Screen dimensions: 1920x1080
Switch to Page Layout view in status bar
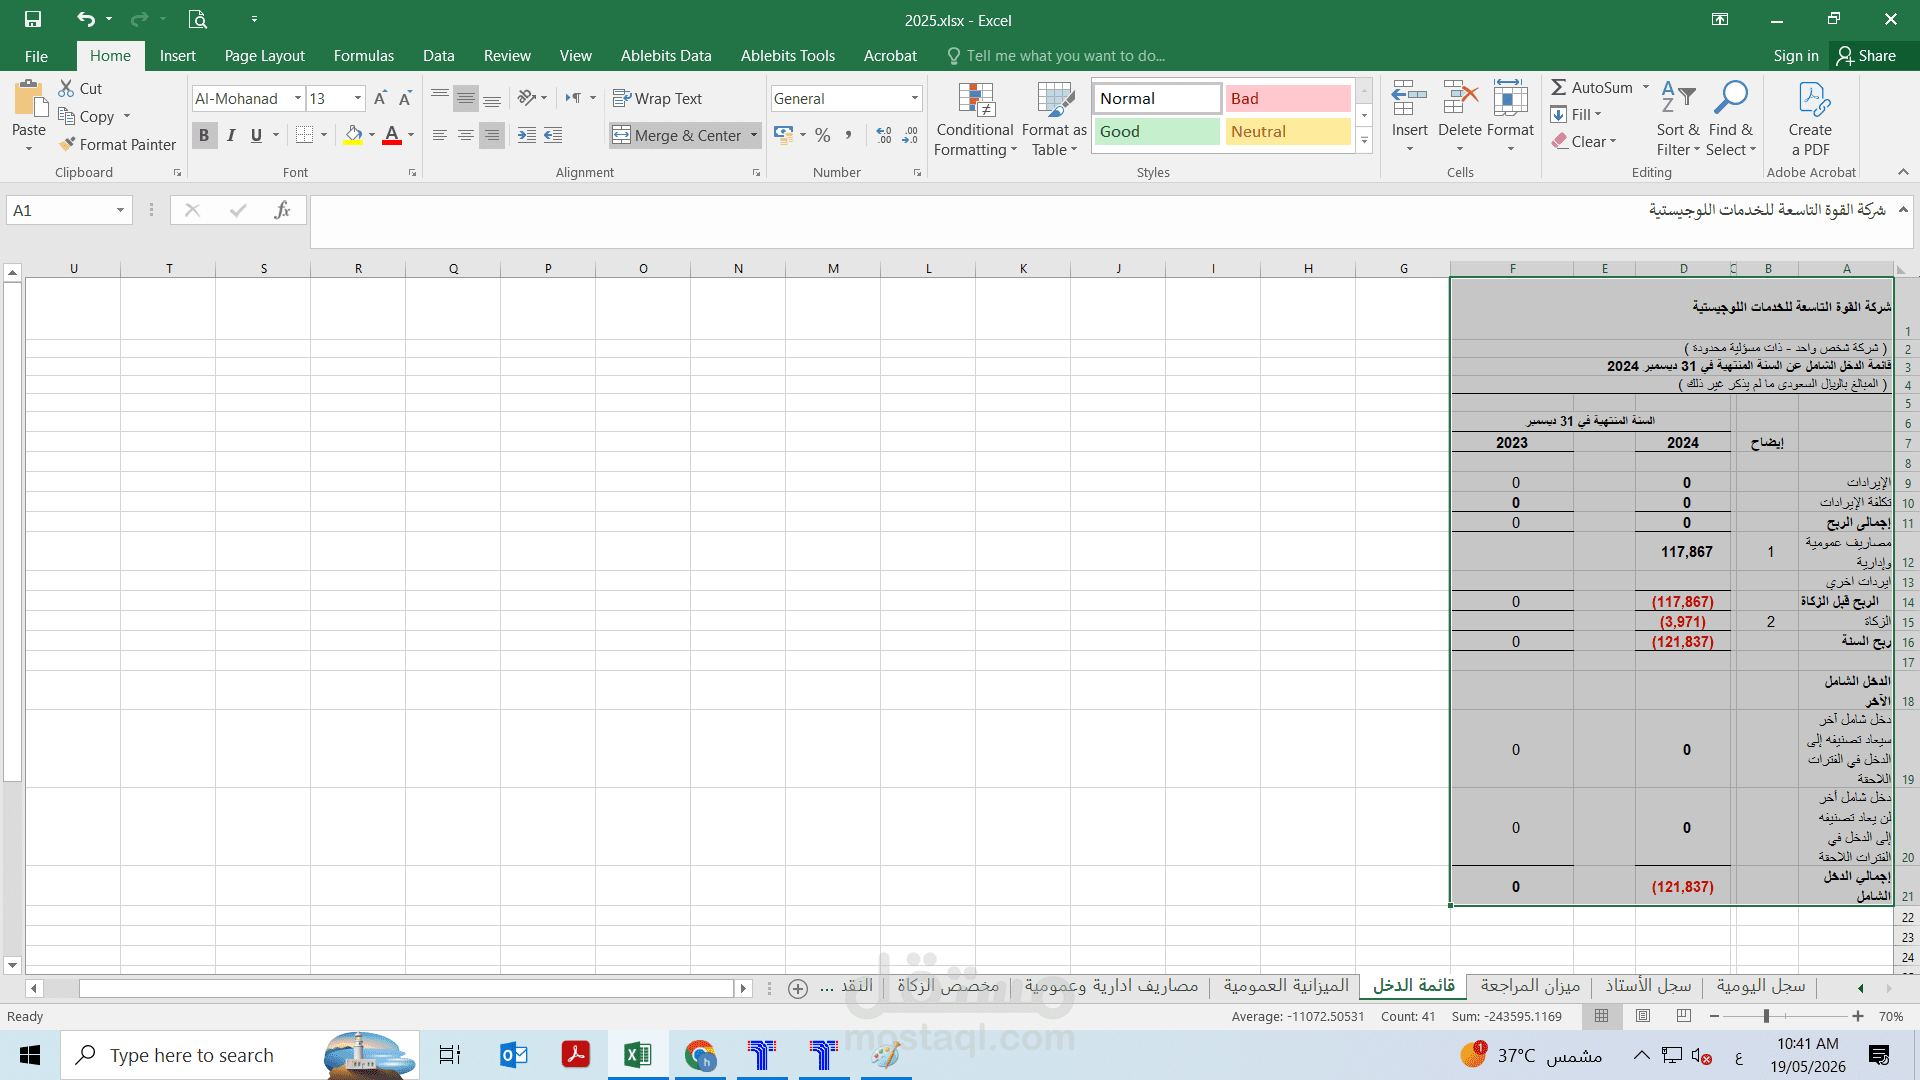tap(1643, 1016)
